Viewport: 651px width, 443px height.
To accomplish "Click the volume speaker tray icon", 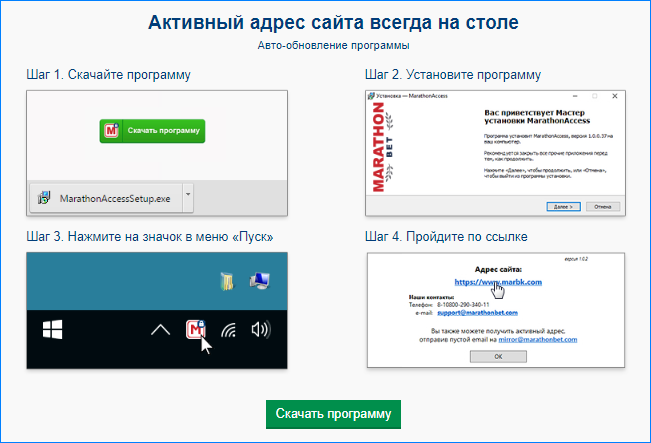I will click(x=261, y=330).
